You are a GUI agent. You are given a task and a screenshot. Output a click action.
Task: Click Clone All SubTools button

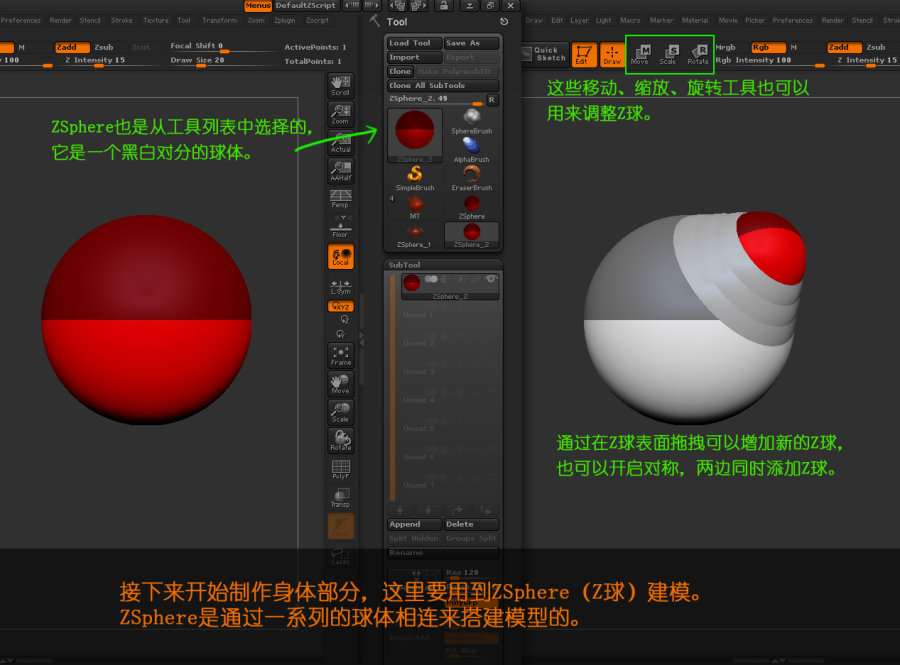(x=443, y=85)
